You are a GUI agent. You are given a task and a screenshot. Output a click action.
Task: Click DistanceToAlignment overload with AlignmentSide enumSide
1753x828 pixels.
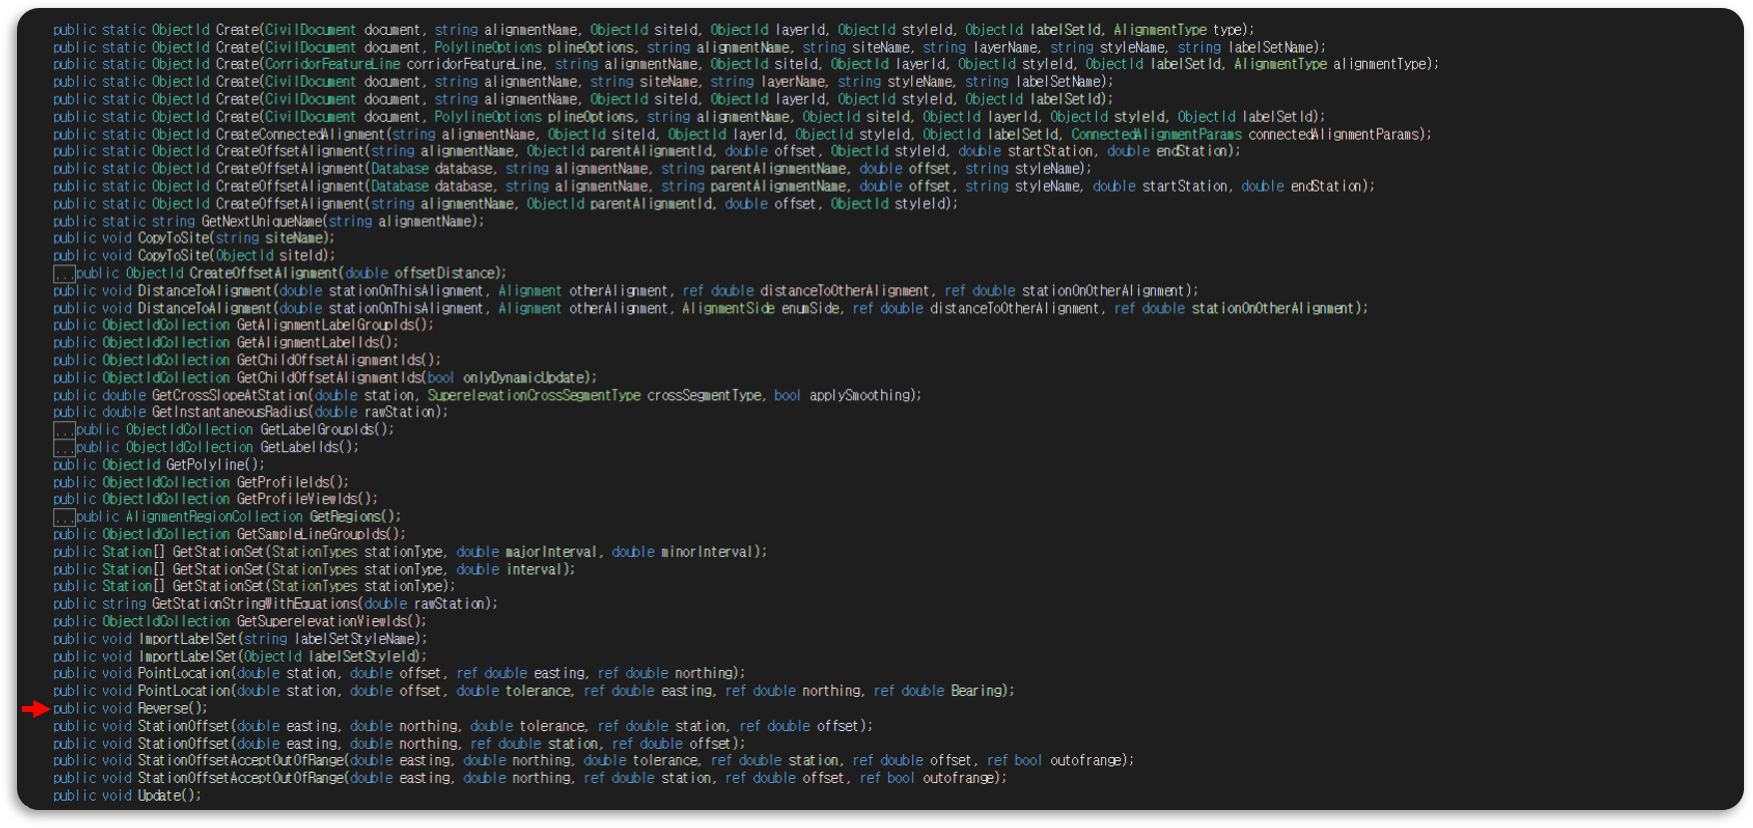[710, 308]
